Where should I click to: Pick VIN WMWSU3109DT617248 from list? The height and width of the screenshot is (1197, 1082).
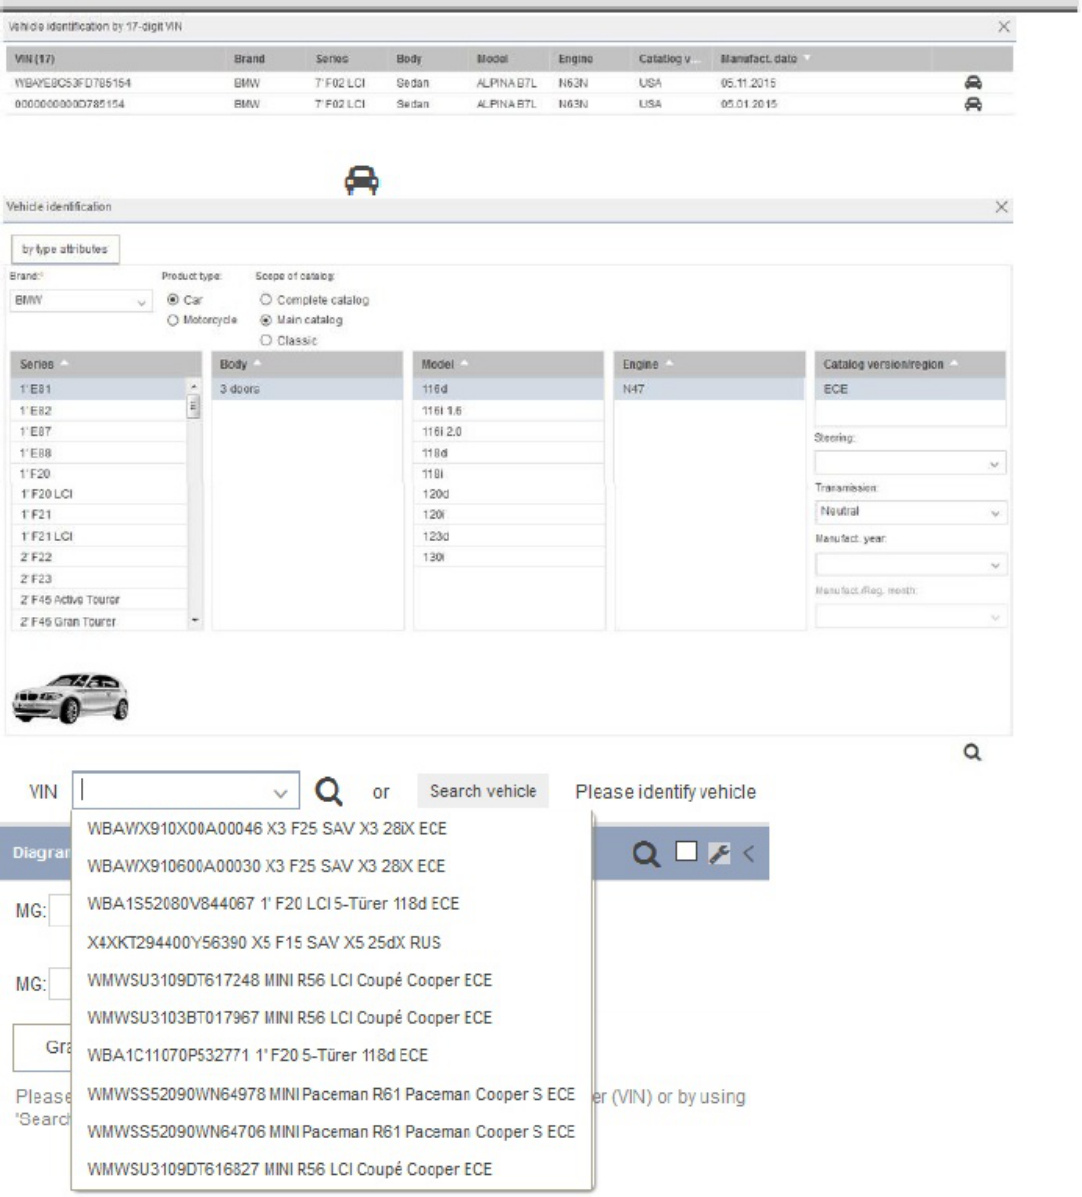click(x=331, y=980)
